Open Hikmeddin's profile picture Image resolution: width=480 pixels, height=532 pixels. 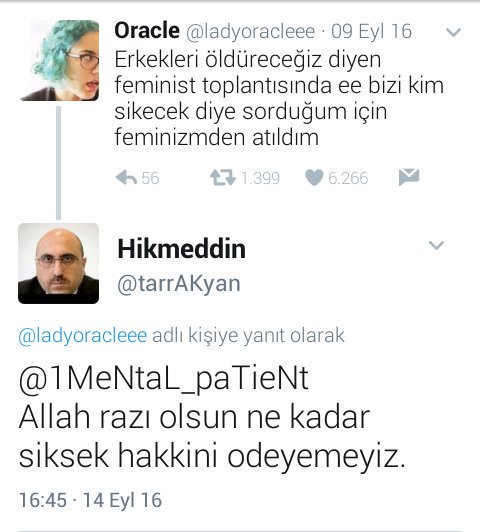click(x=58, y=263)
